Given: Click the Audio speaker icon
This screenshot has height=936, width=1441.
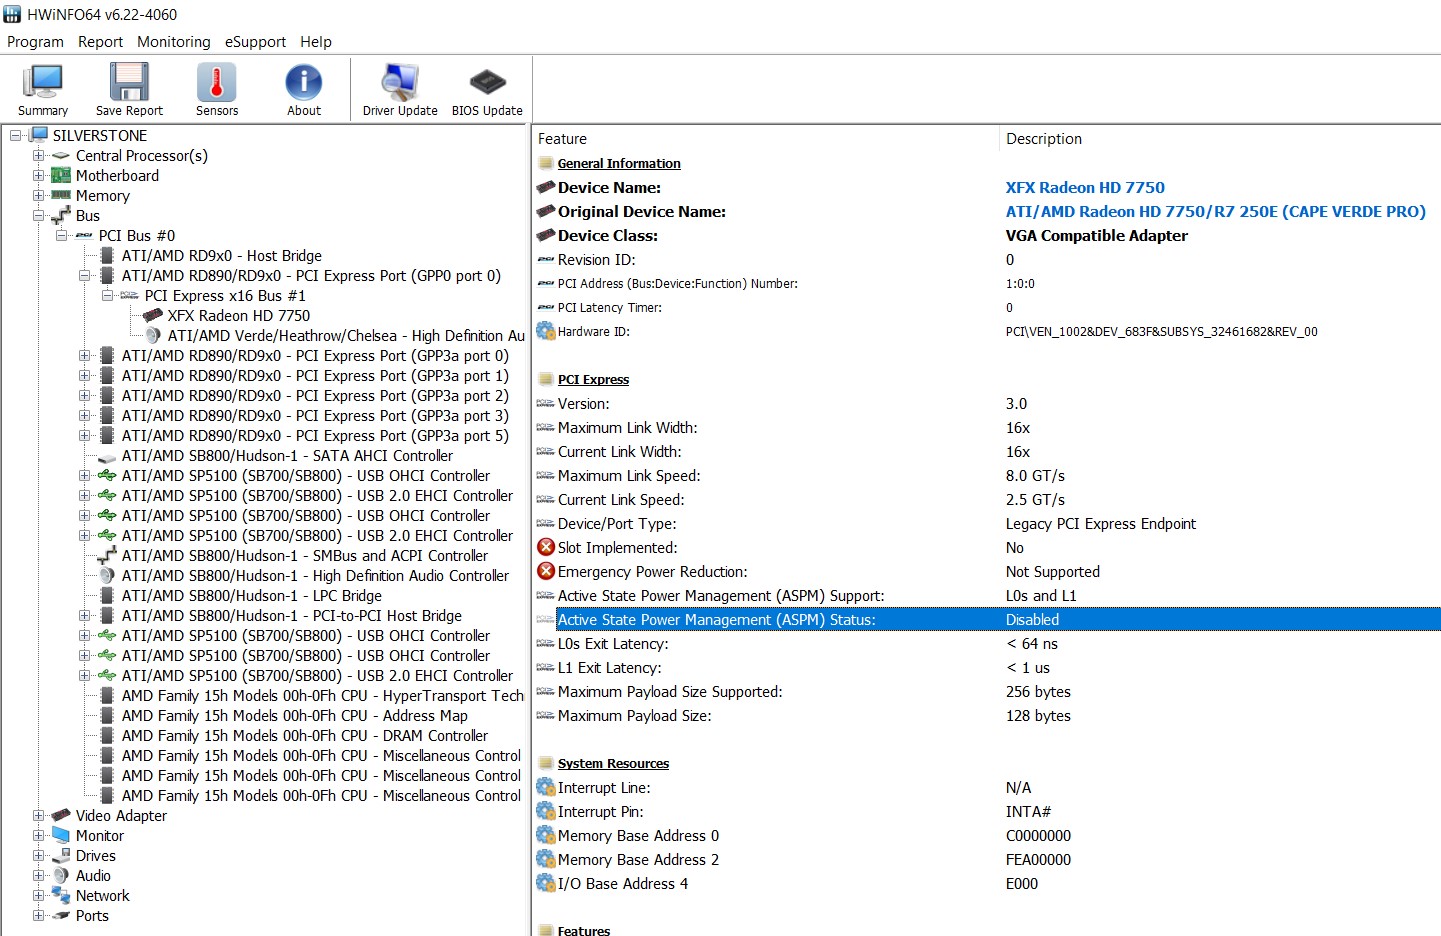Looking at the screenshot, I should (x=61, y=875).
